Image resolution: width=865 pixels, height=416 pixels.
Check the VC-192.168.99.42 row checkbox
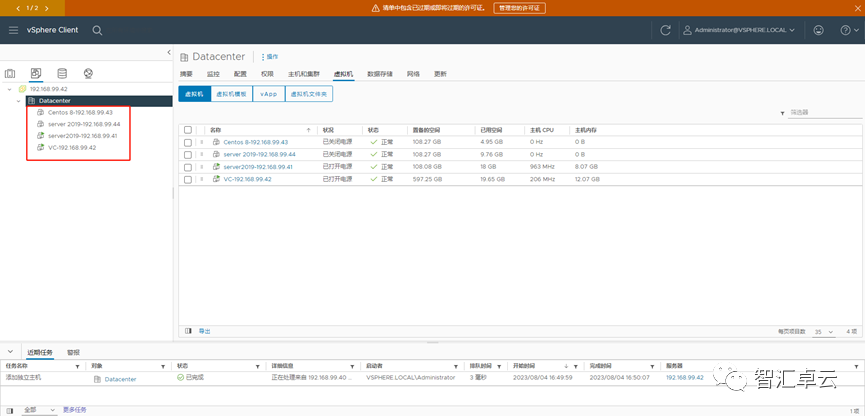coord(188,180)
